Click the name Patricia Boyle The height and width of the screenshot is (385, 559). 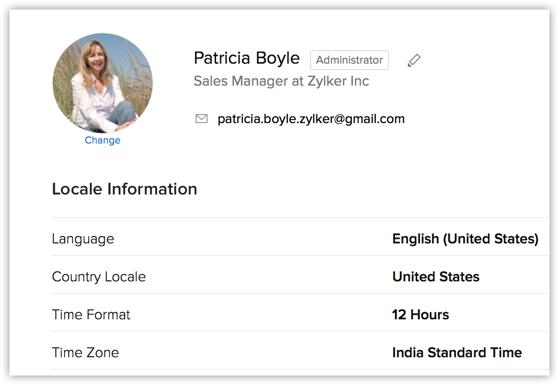[x=247, y=58]
